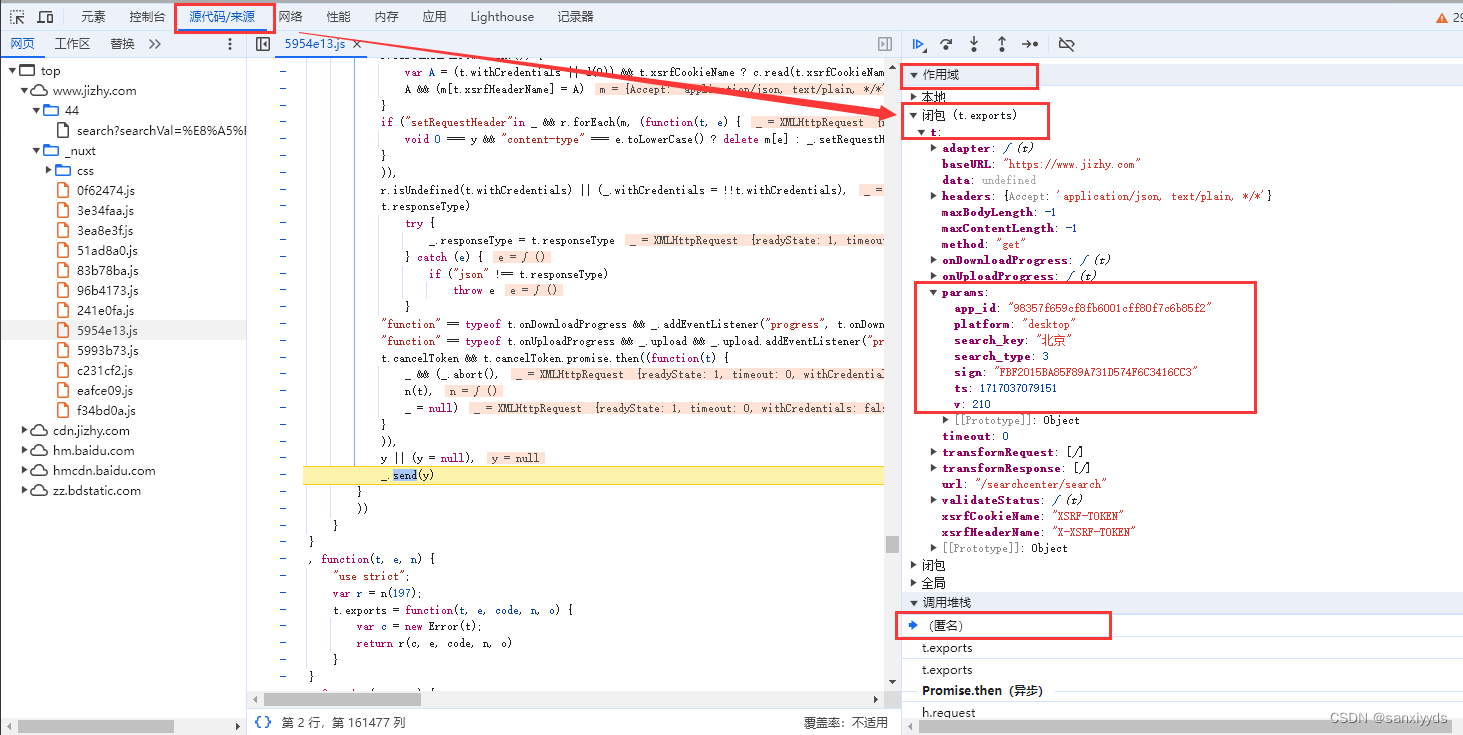Image resolution: width=1463 pixels, height=735 pixels.
Task: Open the Lighthouse panel
Action: pyautogui.click(x=501, y=16)
